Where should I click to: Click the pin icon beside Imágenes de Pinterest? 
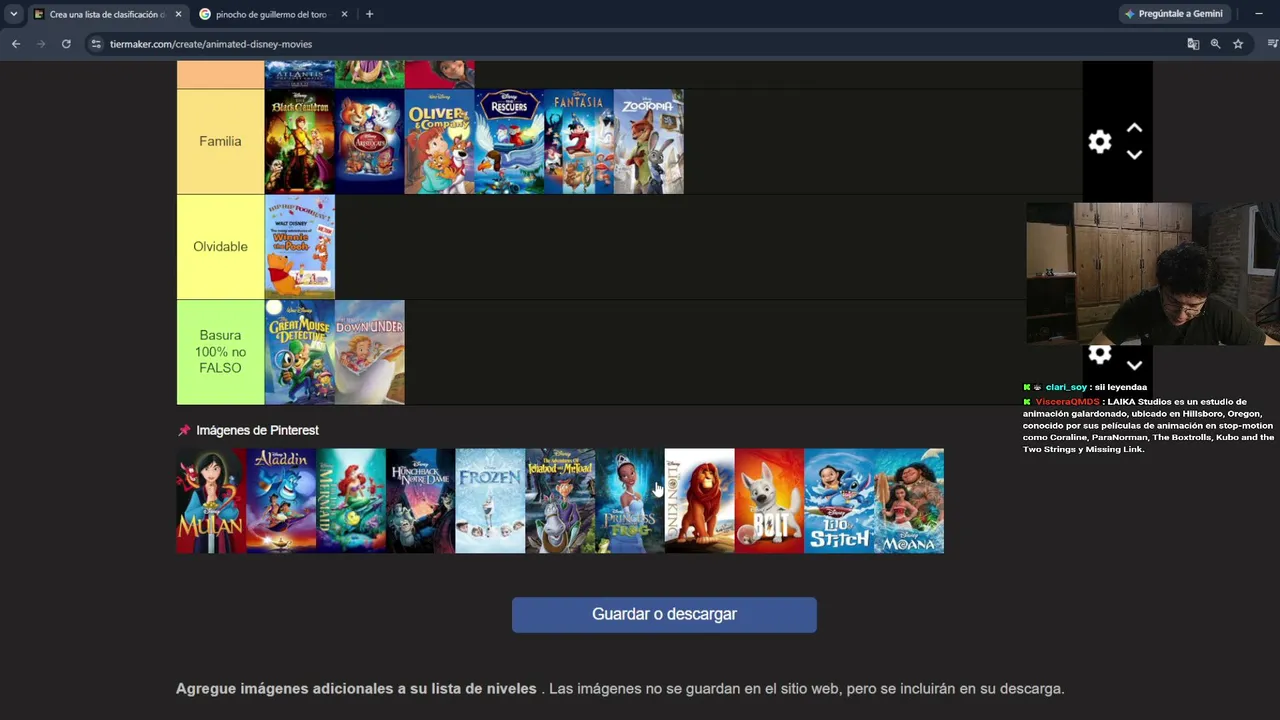(x=184, y=430)
